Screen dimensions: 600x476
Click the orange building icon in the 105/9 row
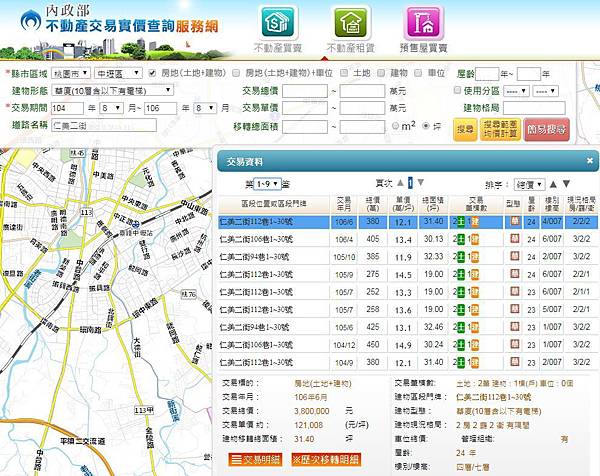[475, 274]
